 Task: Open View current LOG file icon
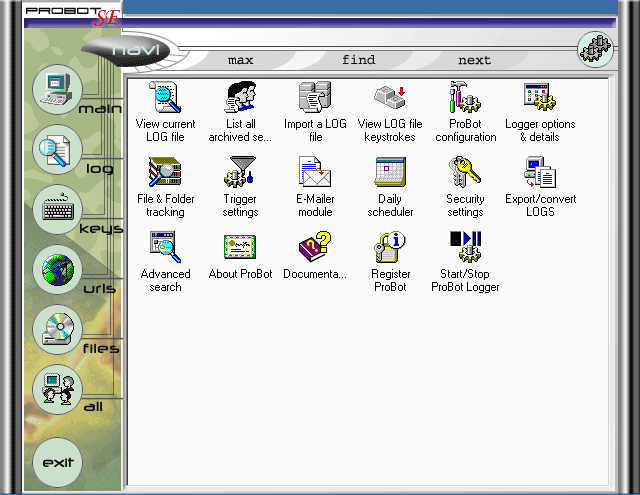[165, 97]
